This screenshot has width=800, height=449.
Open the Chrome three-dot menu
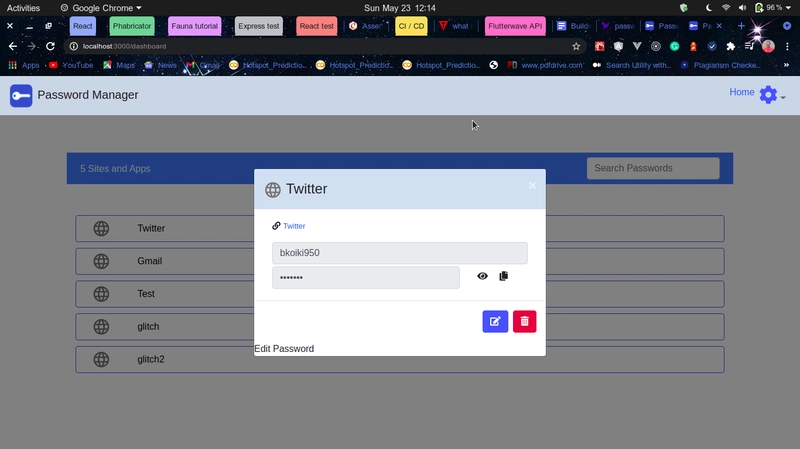(x=787, y=46)
